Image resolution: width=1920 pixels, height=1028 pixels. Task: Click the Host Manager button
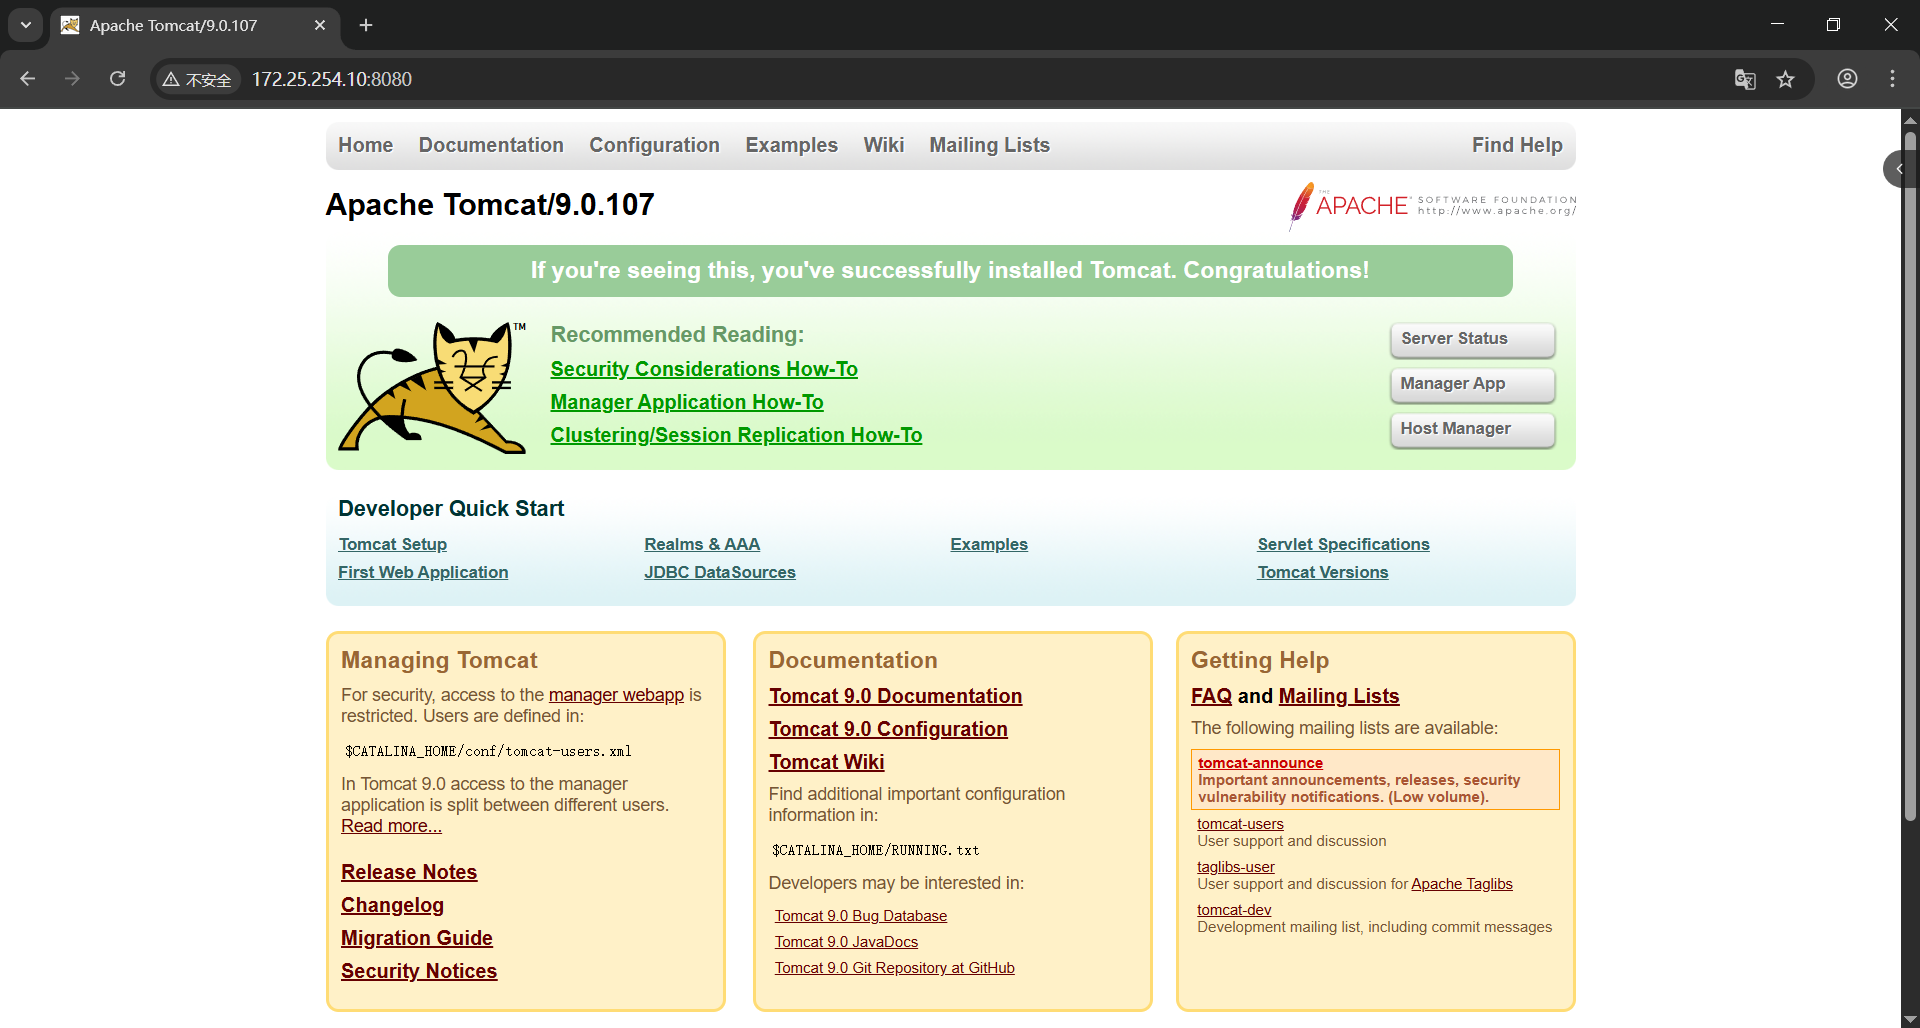point(1472,429)
